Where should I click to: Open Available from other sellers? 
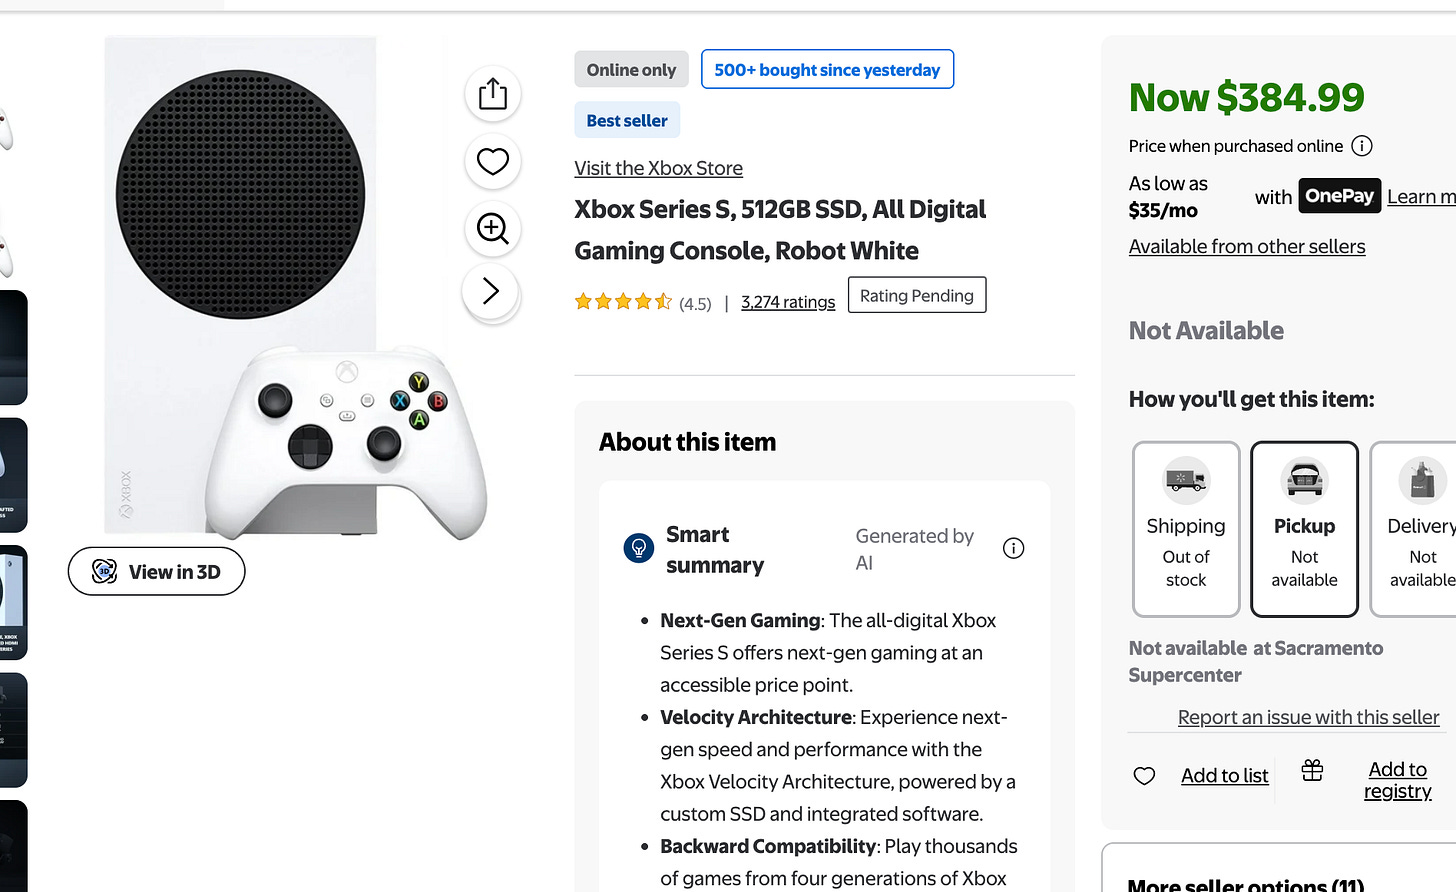pos(1246,246)
